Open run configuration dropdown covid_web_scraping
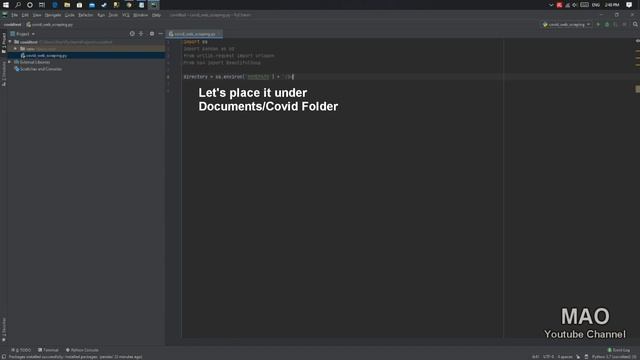640x360 pixels. click(x=567, y=24)
